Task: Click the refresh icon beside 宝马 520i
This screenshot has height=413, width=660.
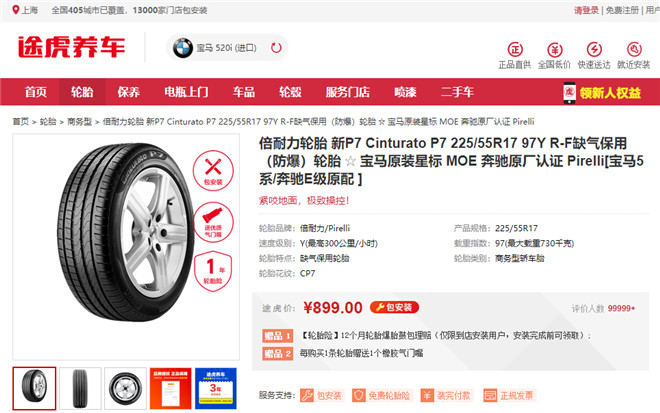Action: tap(276, 48)
